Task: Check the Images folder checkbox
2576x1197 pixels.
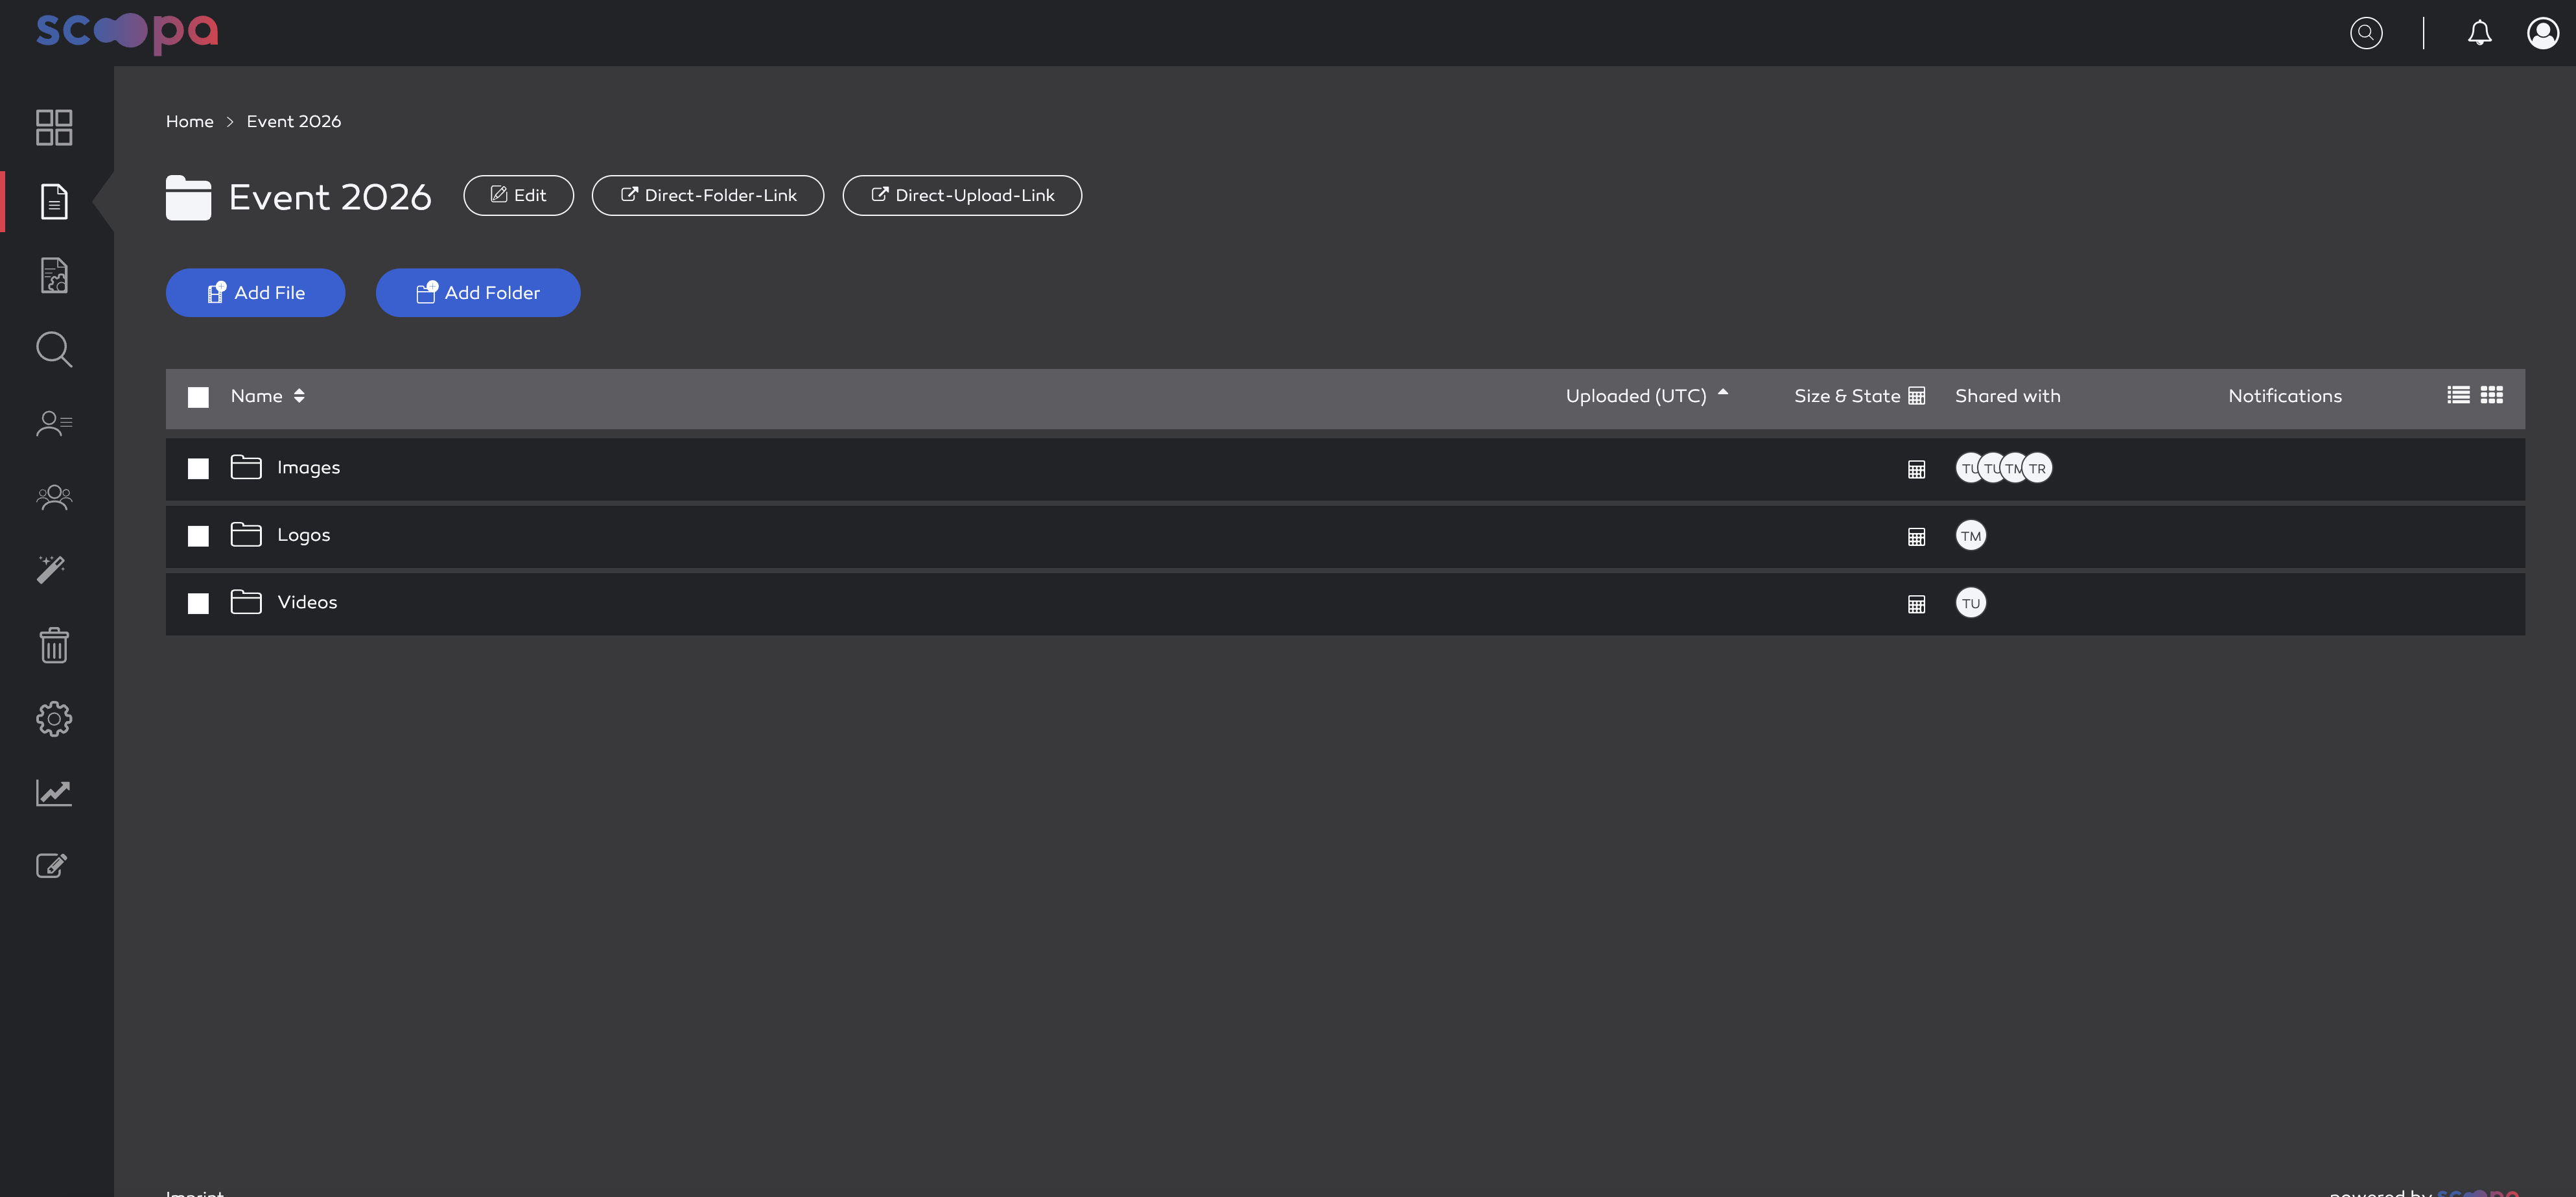Action: 198,468
